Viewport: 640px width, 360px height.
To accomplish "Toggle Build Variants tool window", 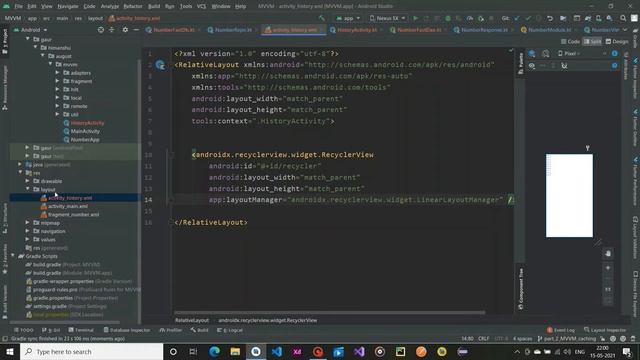I will coord(5,302).
